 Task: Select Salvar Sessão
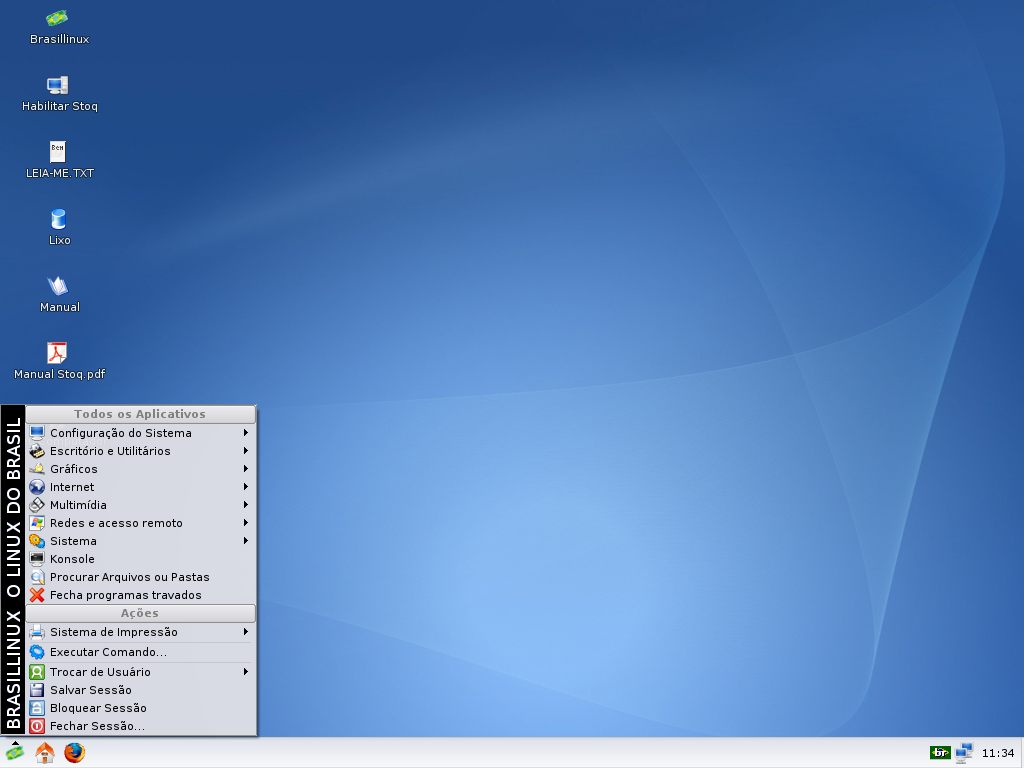point(140,690)
